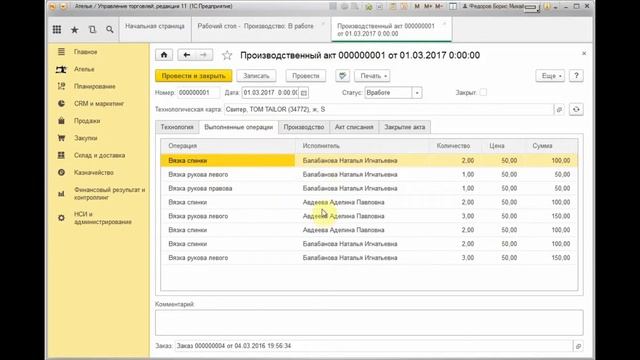Click Записать button
This screenshot has height=360, width=640.
256,76
